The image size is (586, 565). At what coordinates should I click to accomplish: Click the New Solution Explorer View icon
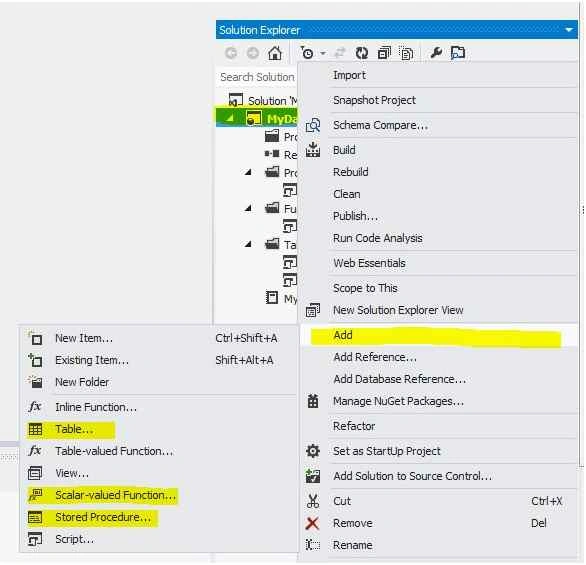(x=313, y=310)
